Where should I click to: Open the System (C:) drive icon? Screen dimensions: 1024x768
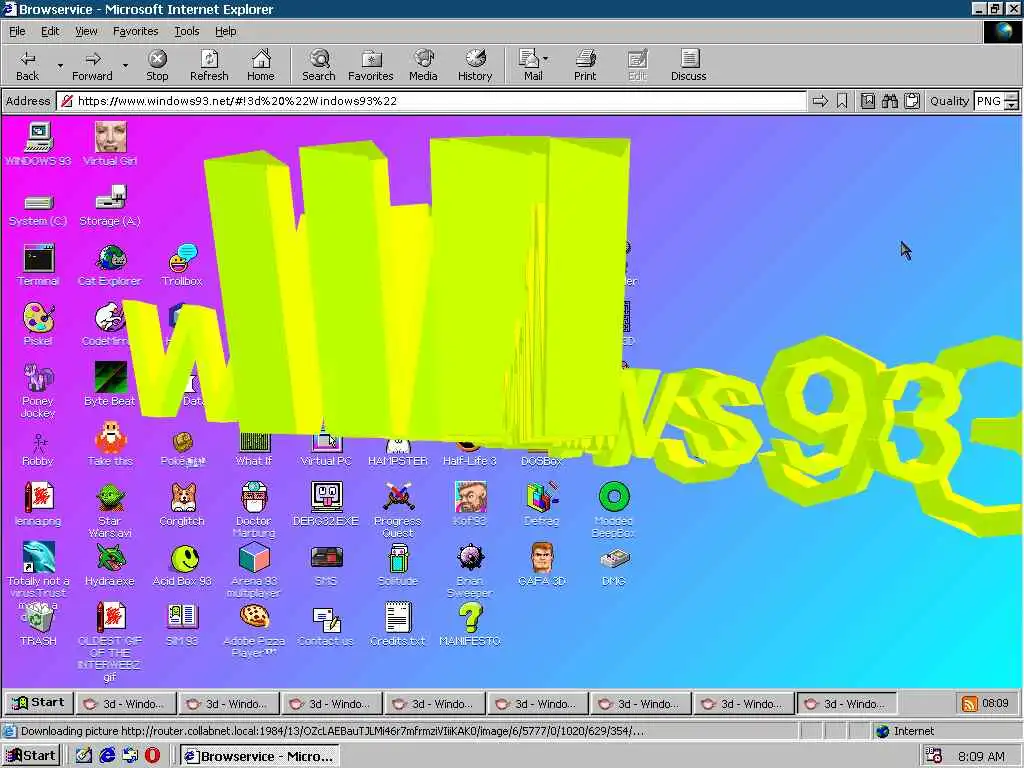(x=38, y=209)
